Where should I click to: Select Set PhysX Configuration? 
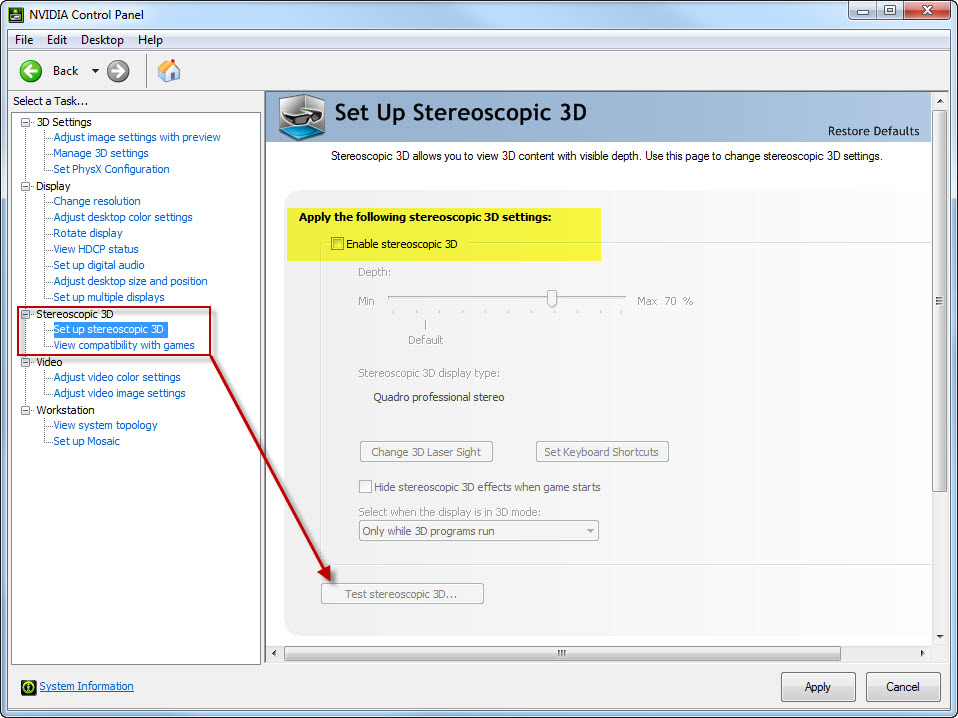pos(111,169)
